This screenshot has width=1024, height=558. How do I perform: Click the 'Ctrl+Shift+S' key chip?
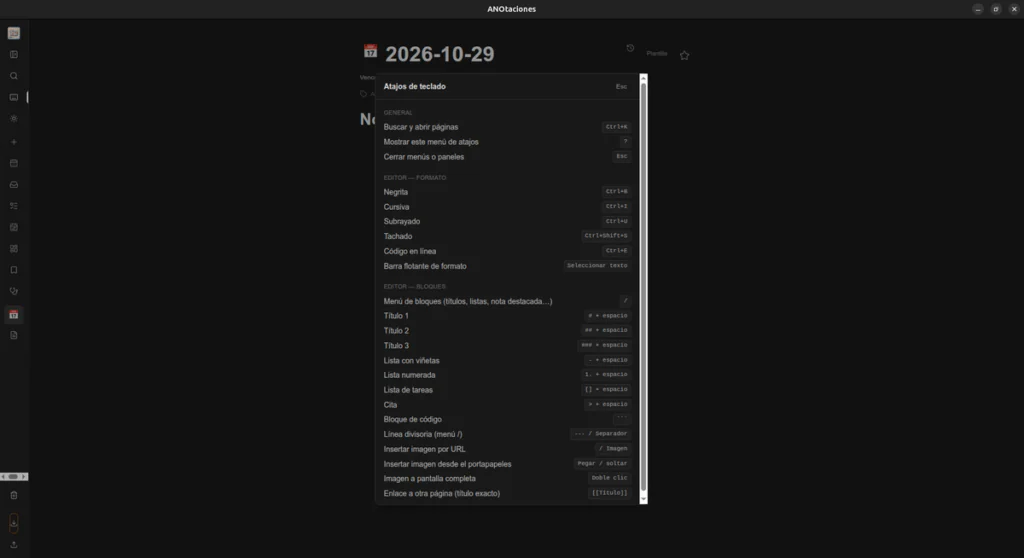(606, 236)
